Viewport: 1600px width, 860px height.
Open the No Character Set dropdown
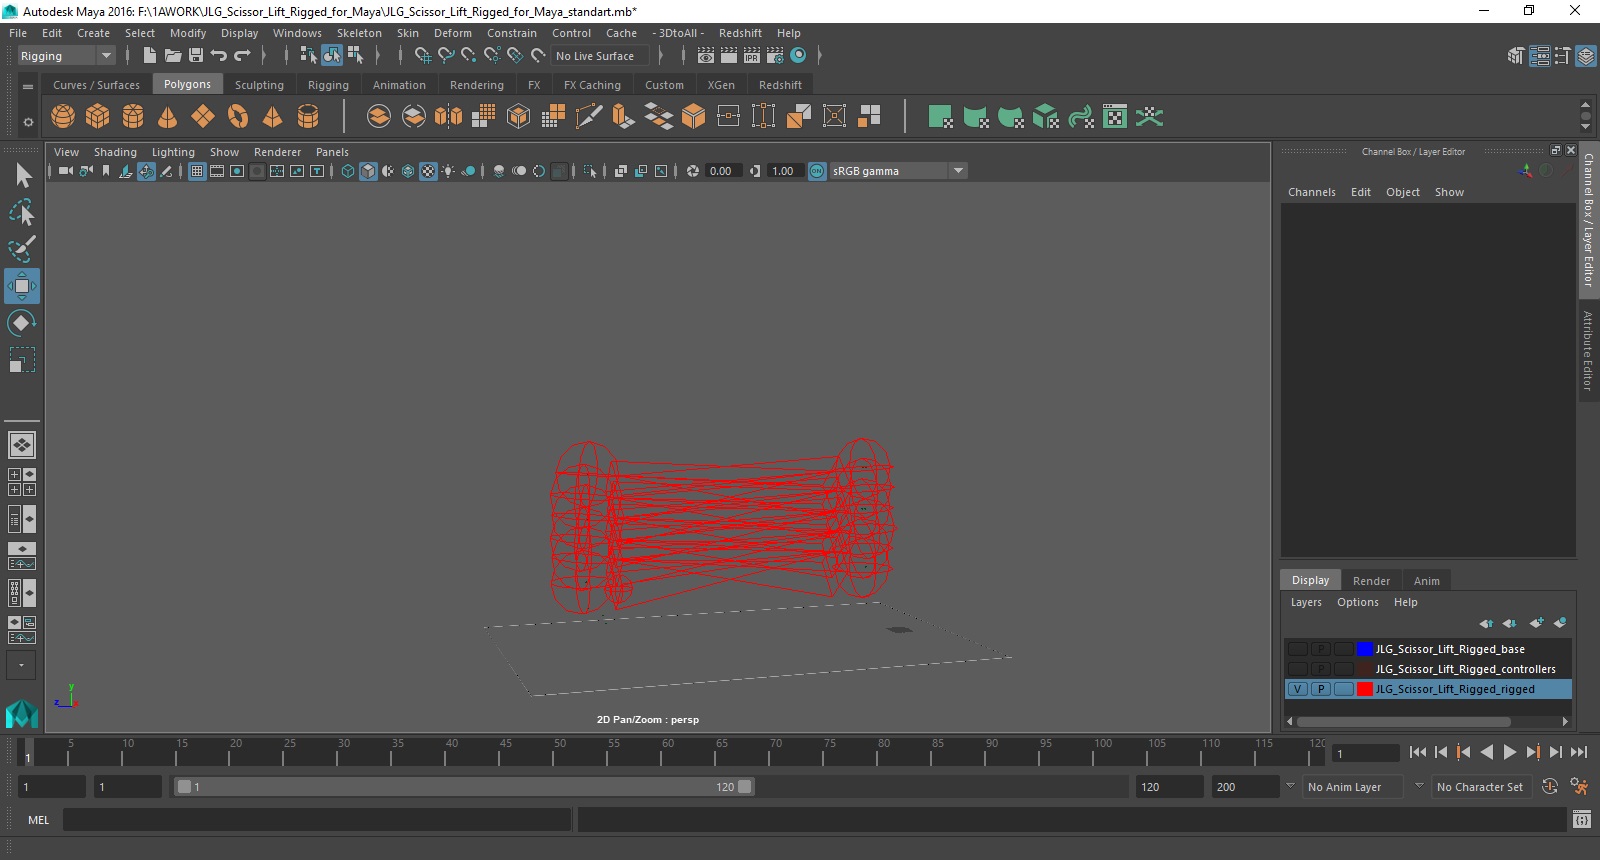[x=1481, y=787]
